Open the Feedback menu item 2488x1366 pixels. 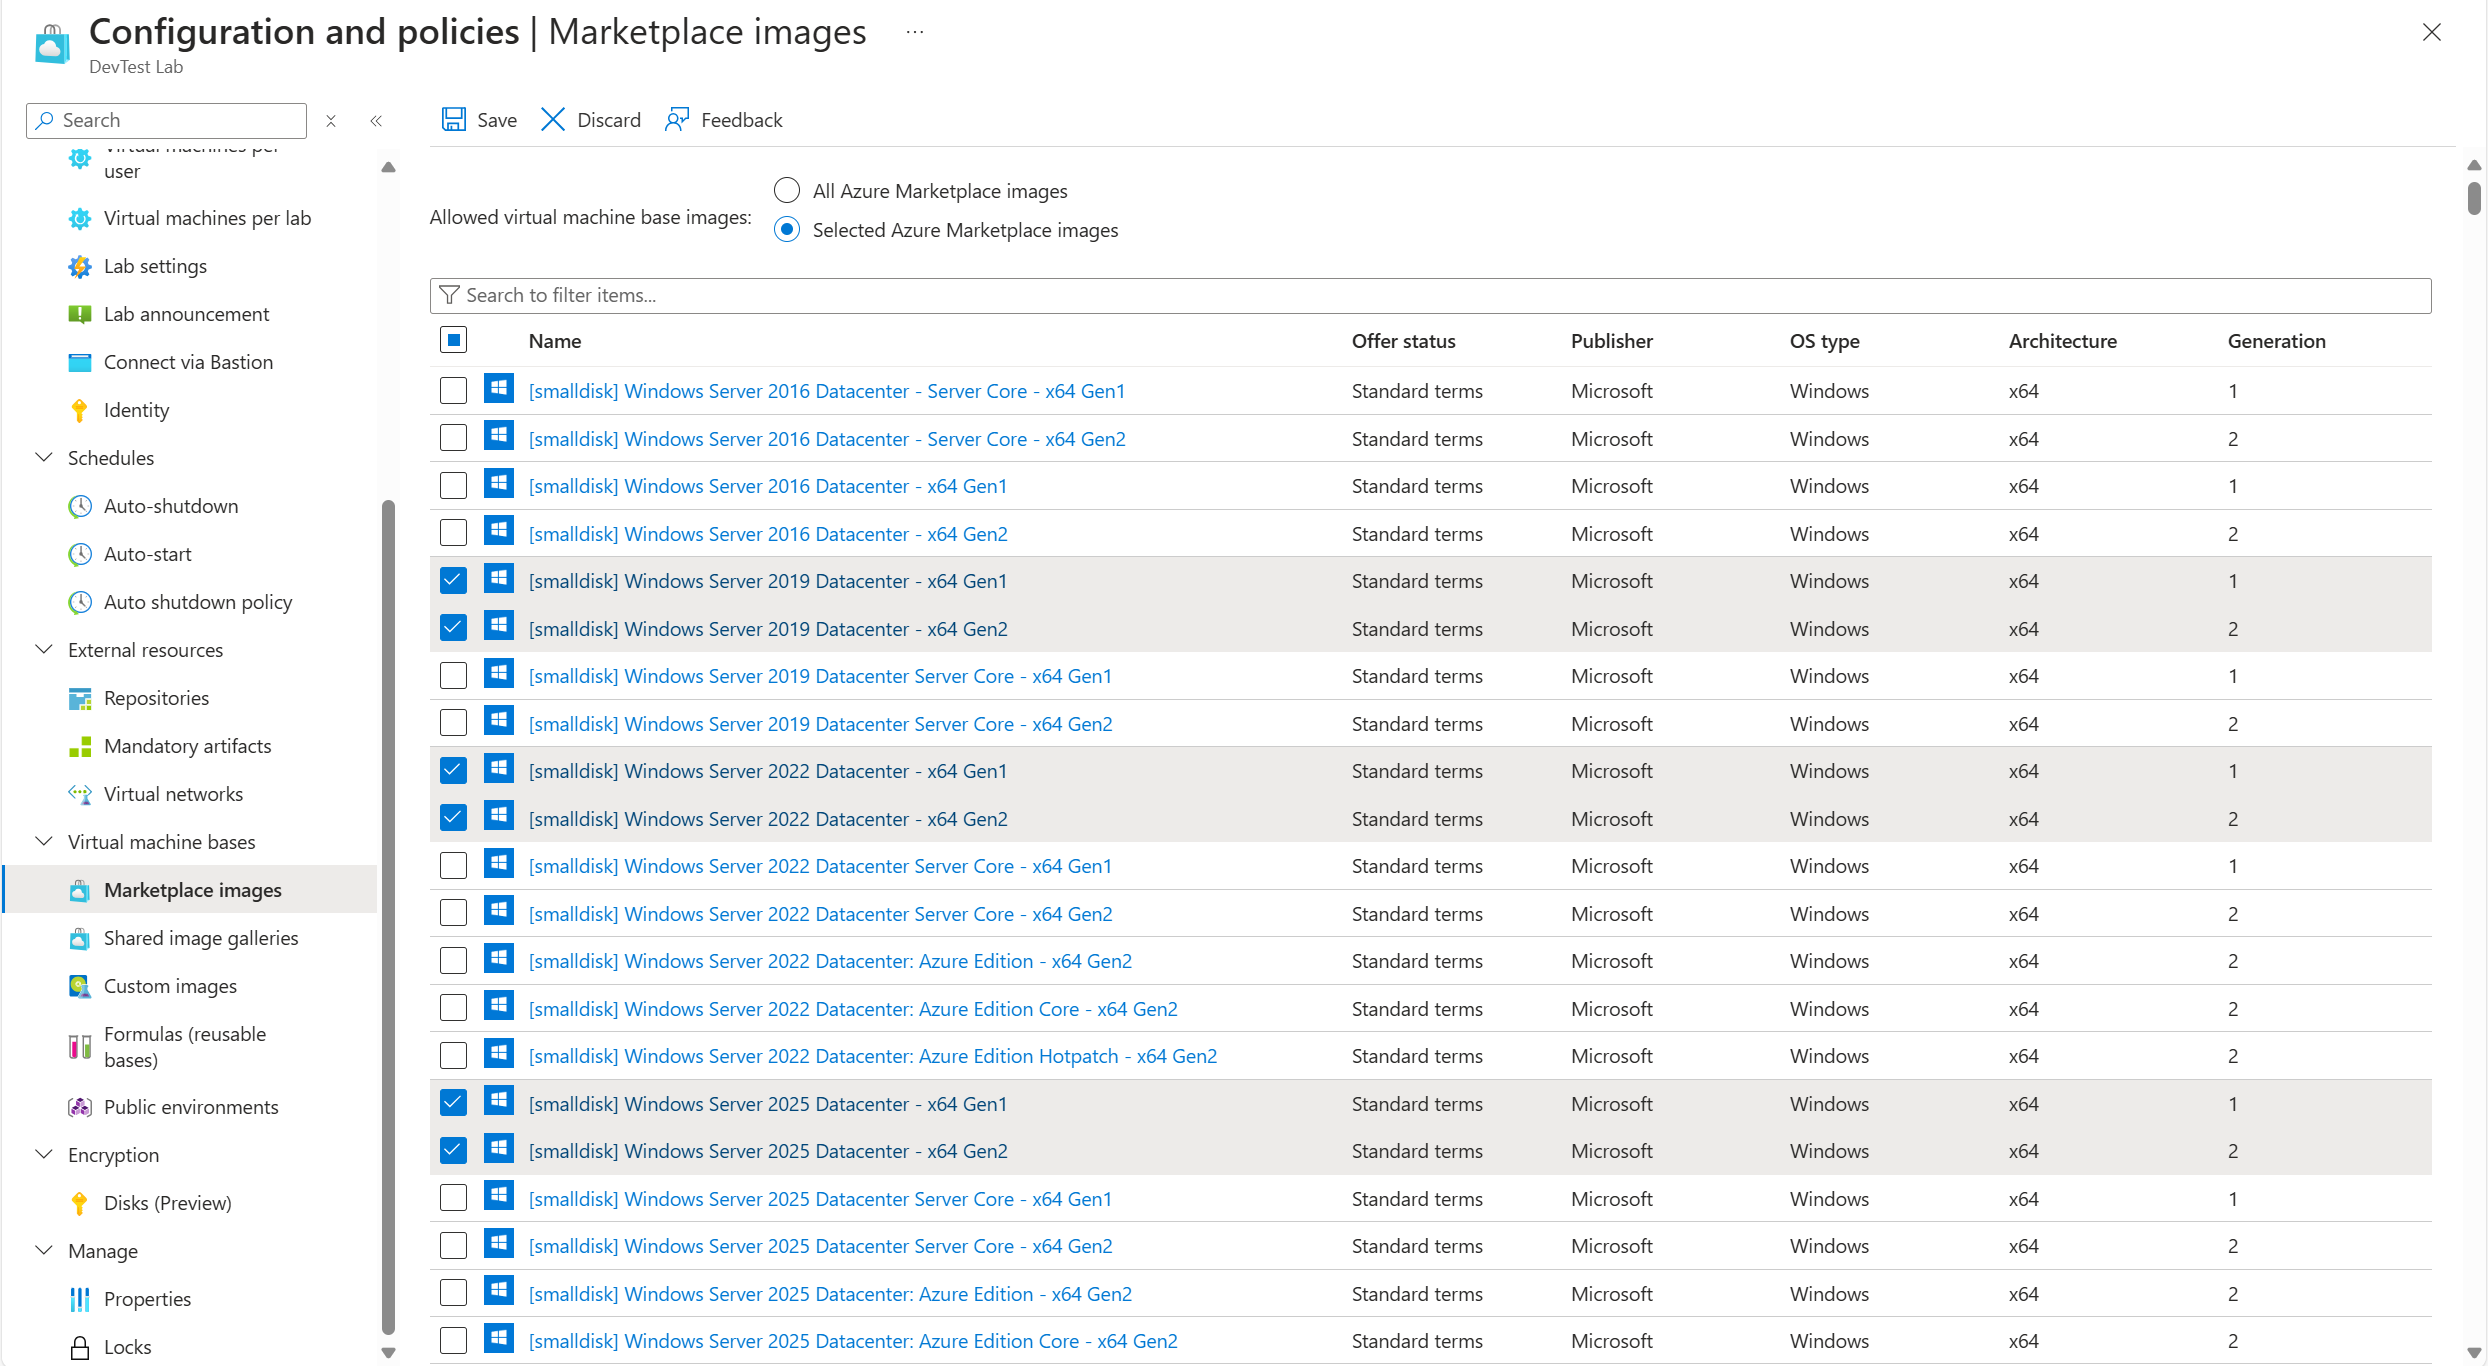point(723,118)
